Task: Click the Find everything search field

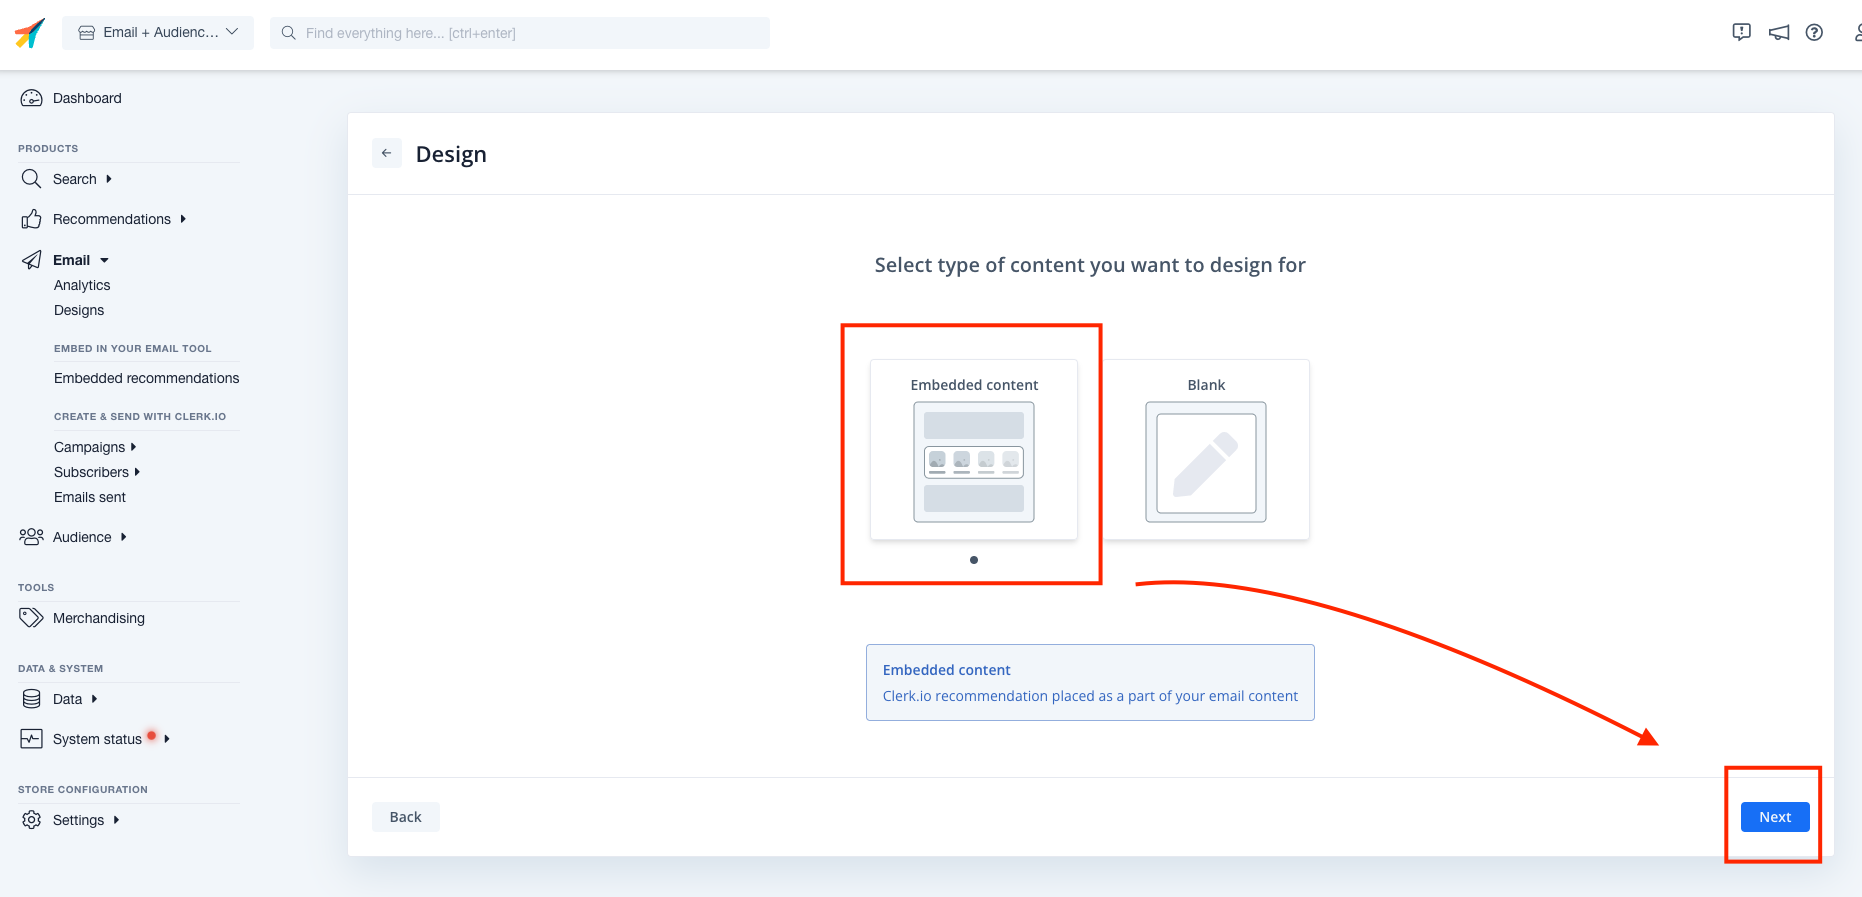Action: coord(520,33)
